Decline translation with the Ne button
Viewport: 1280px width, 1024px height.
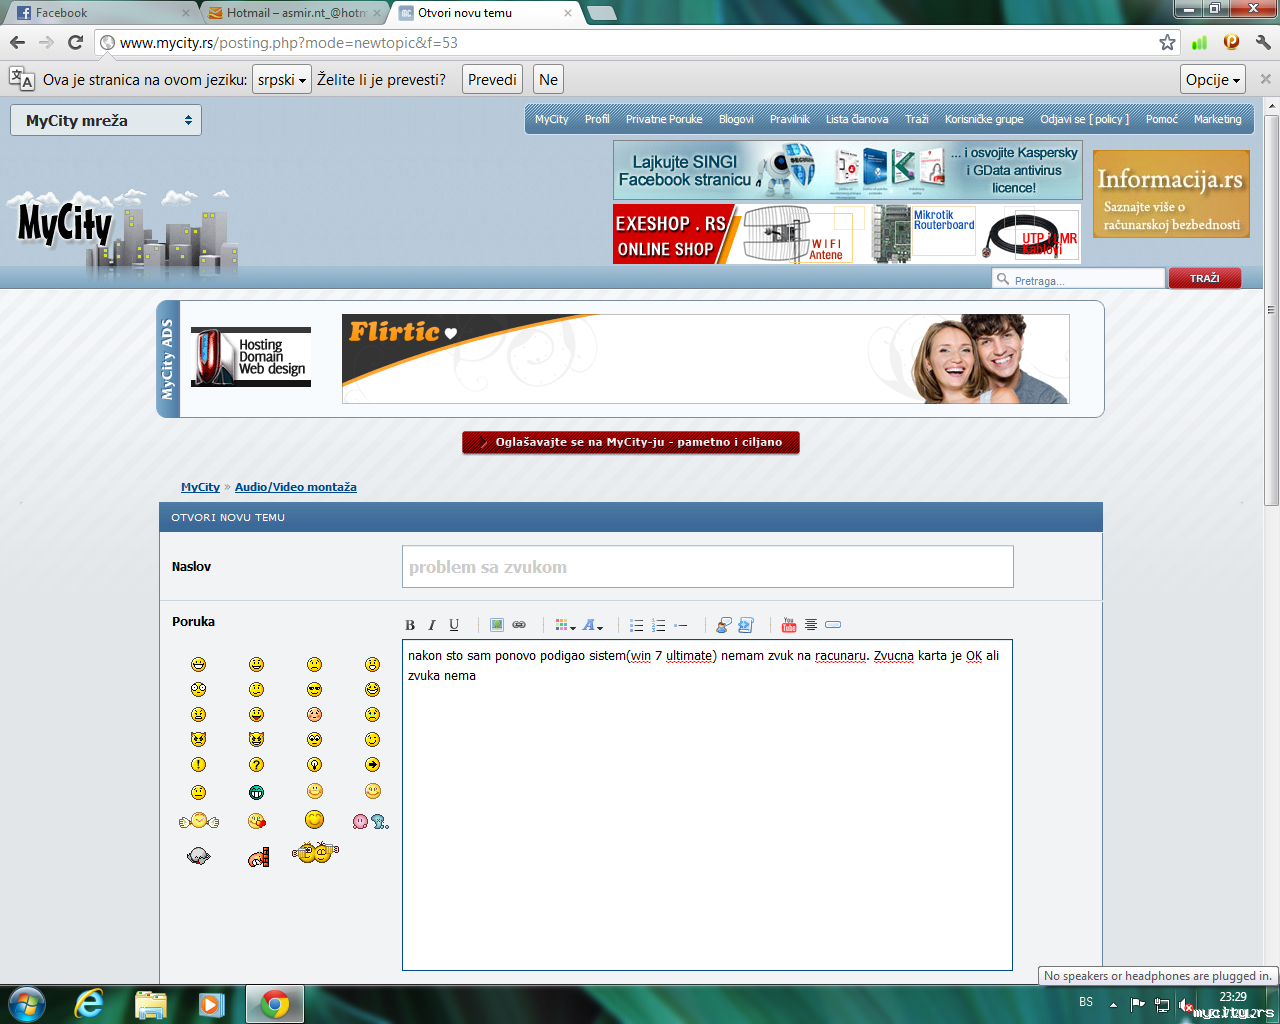(x=548, y=80)
